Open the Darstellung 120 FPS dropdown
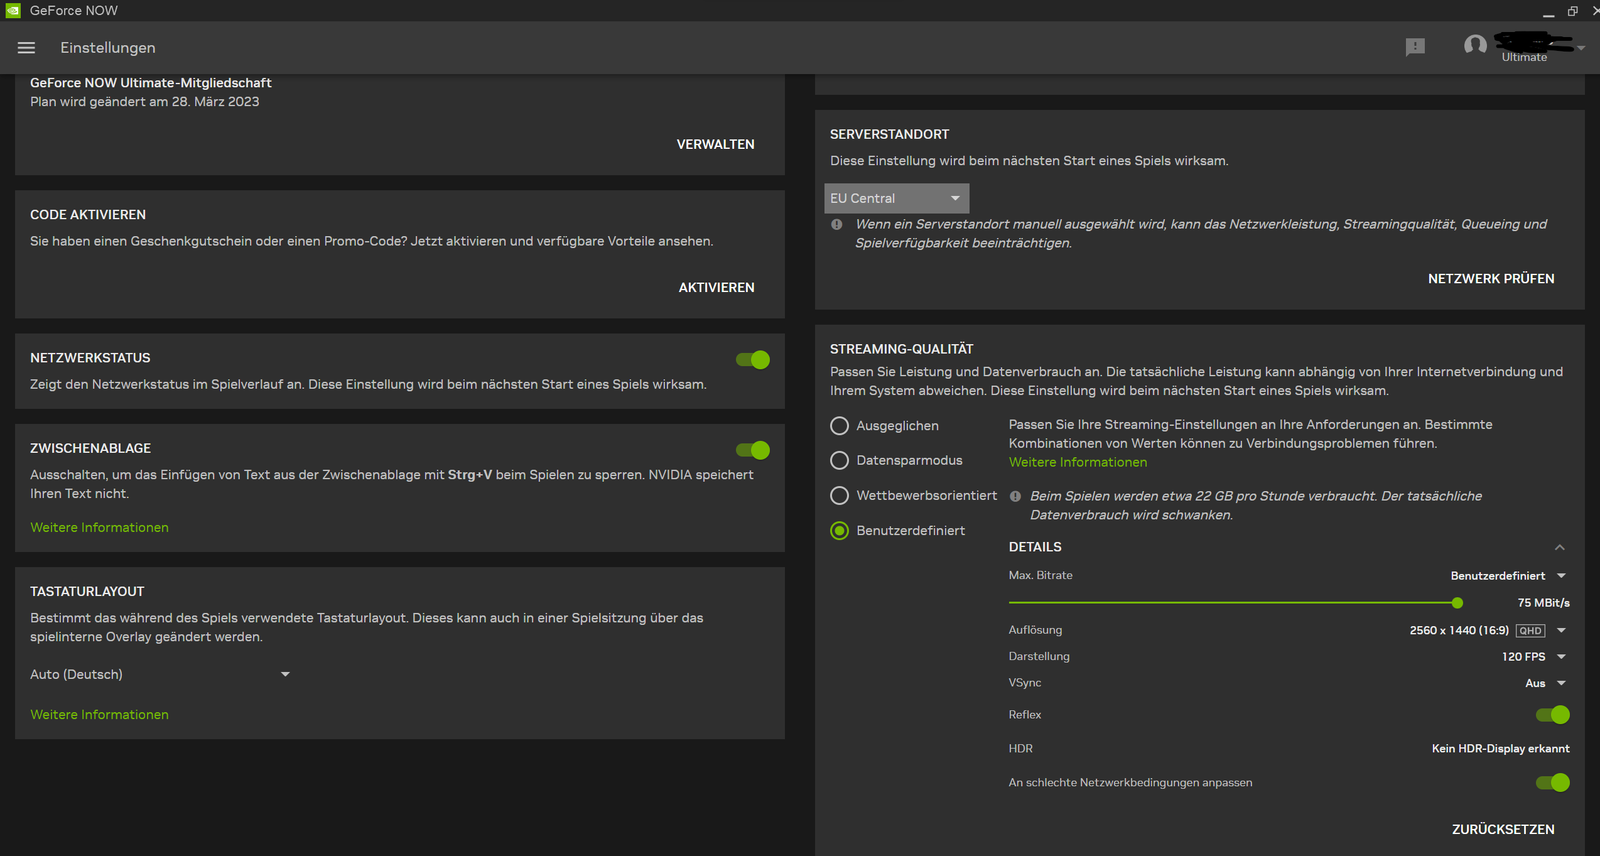 point(1534,657)
